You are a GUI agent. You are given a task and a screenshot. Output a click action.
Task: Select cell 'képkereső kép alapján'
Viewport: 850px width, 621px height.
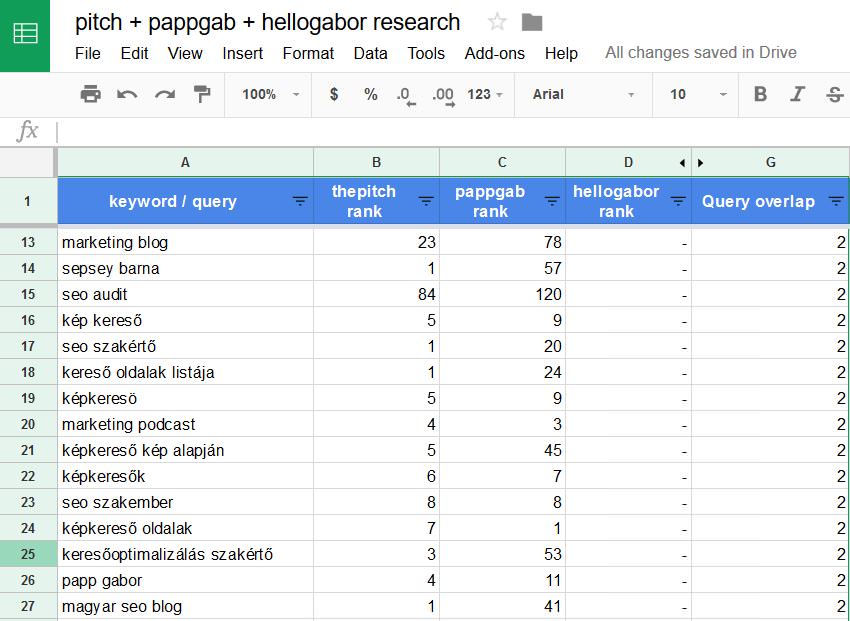[x=185, y=450]
